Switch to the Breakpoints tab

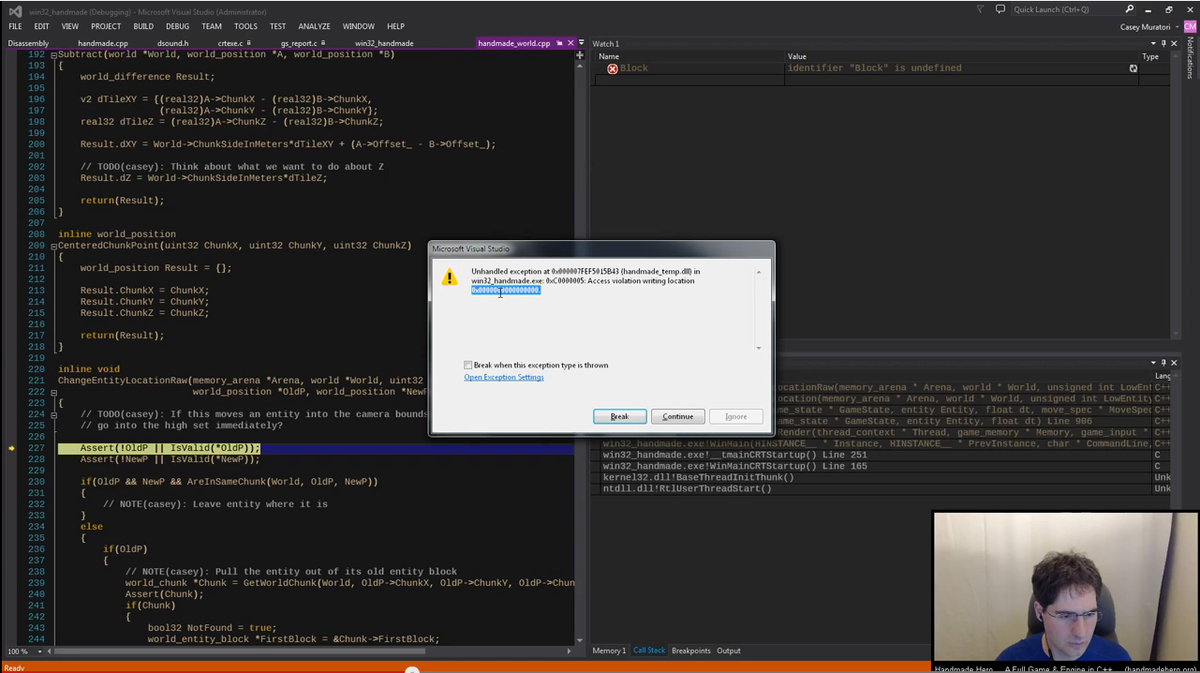[x=692, y=651]
